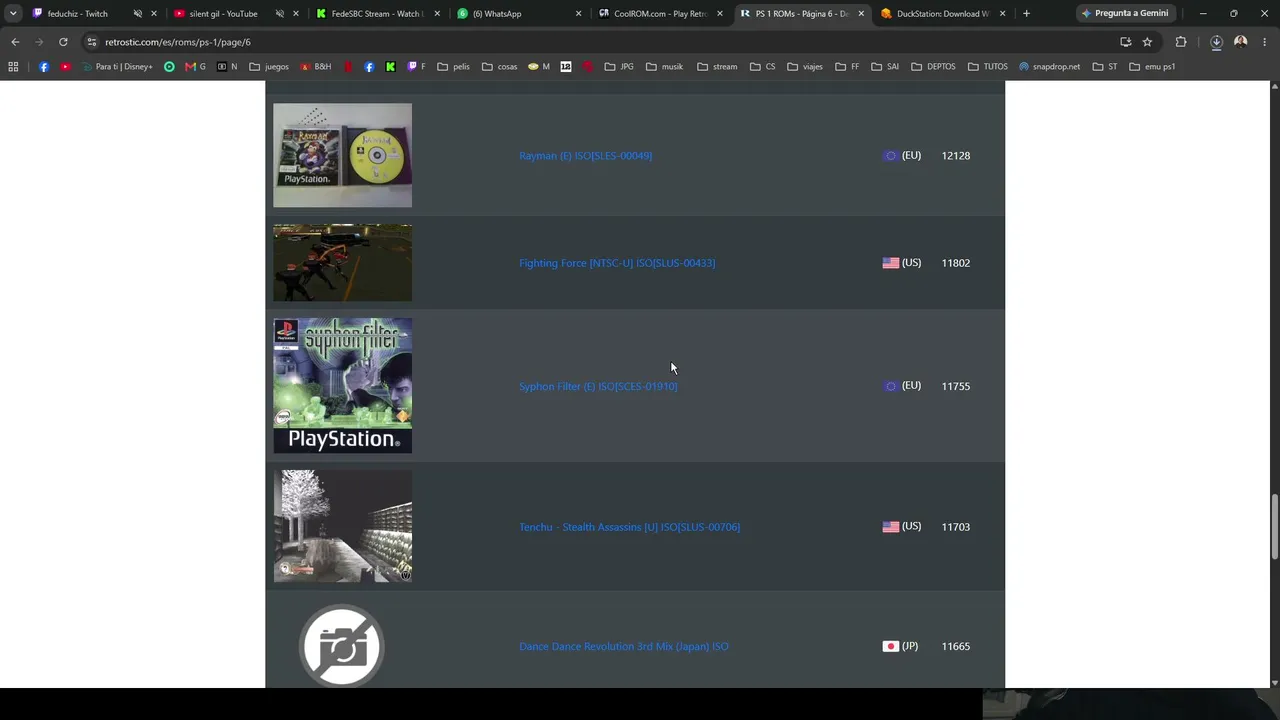Screen dimensions: 1280x720
Task: Close the DuckStation tab
Action: click(x=1002, y=14)
